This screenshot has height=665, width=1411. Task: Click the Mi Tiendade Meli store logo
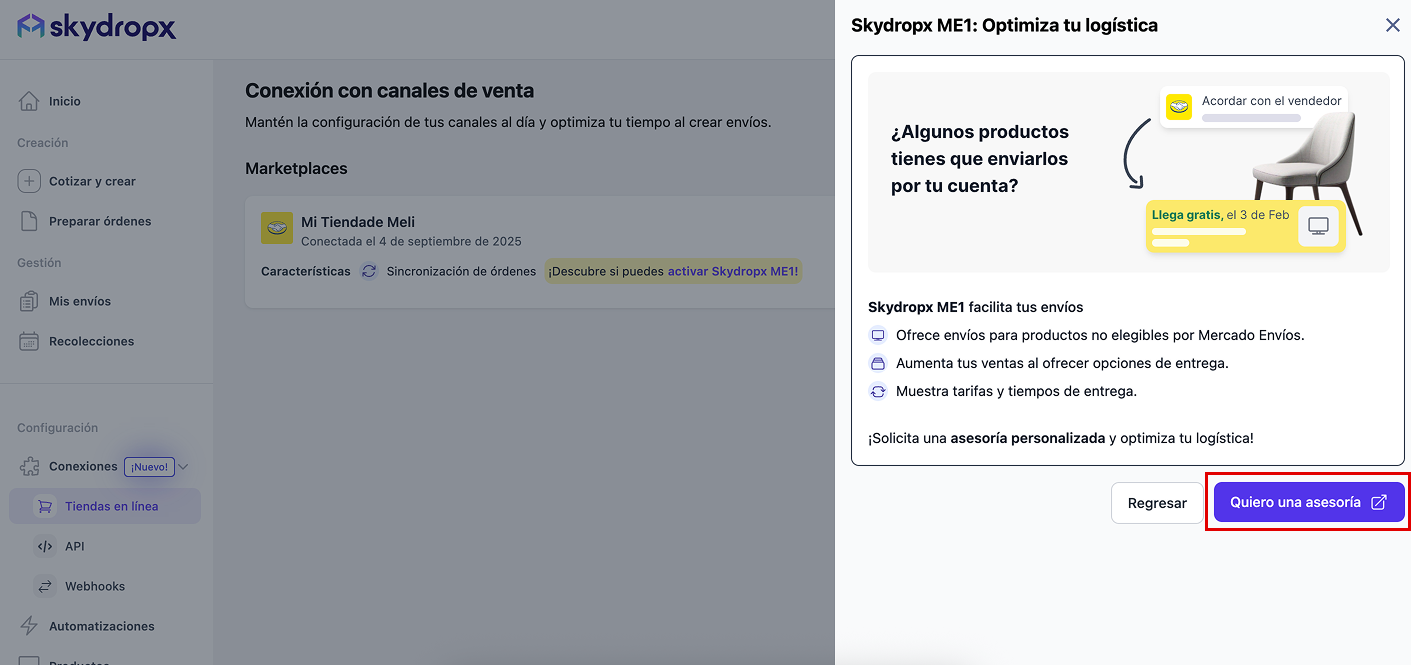click(277, 228)
